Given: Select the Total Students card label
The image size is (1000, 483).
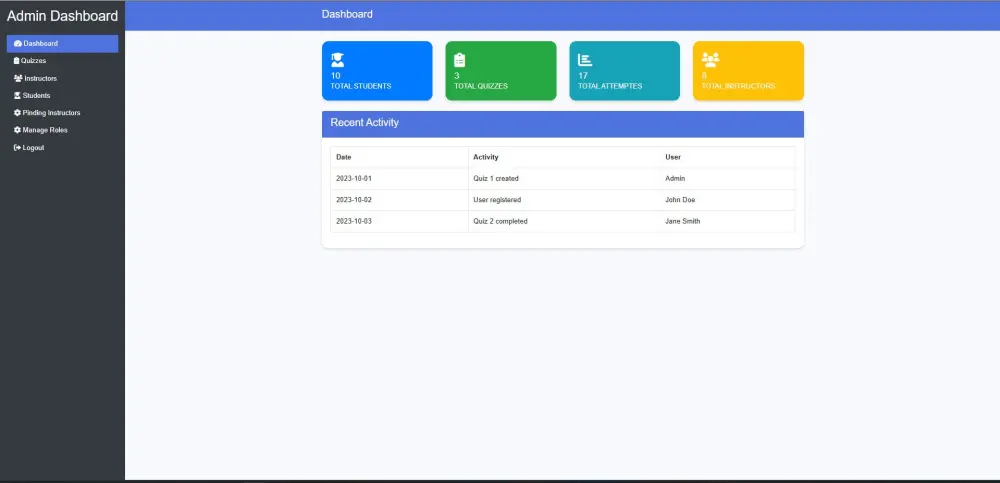Looking at the screenshot, I should [360, 86].
